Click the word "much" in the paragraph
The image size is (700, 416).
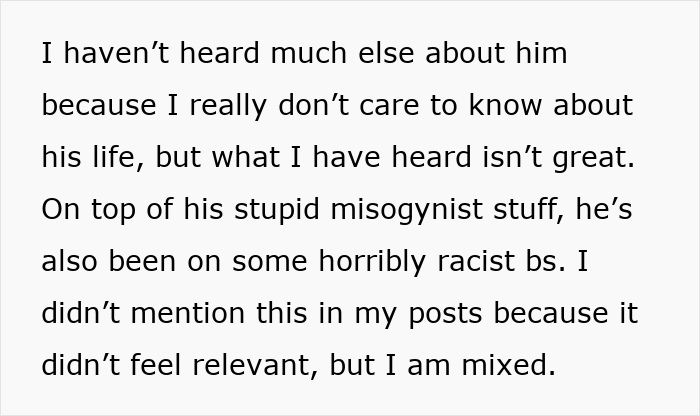pyautogui.click(x=308, y=53)
